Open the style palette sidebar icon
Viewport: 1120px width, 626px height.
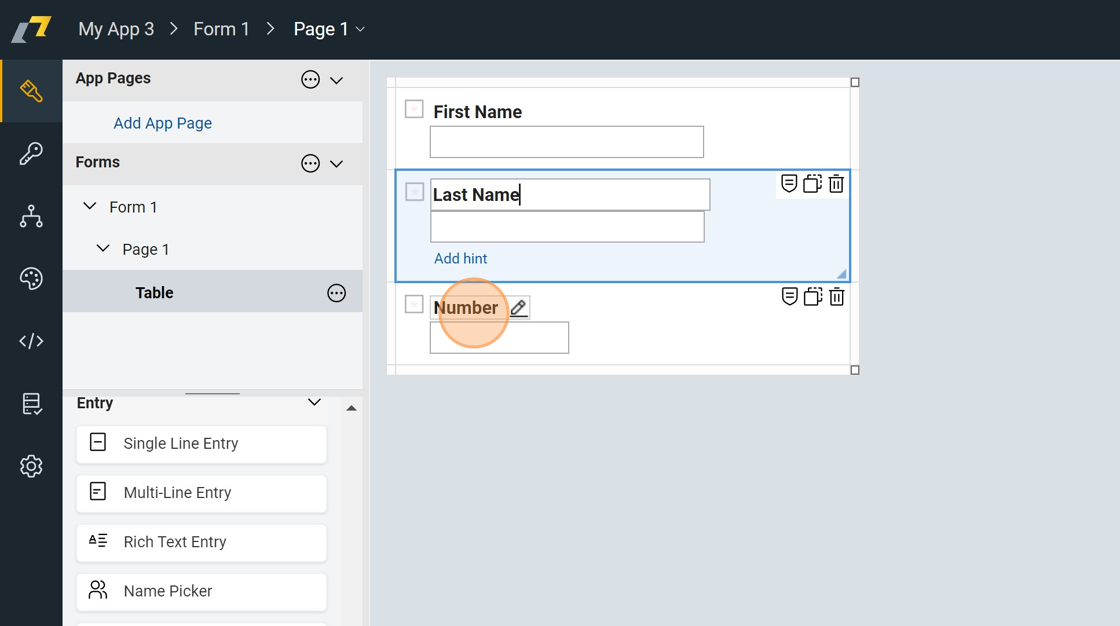[x=31, y=279]
